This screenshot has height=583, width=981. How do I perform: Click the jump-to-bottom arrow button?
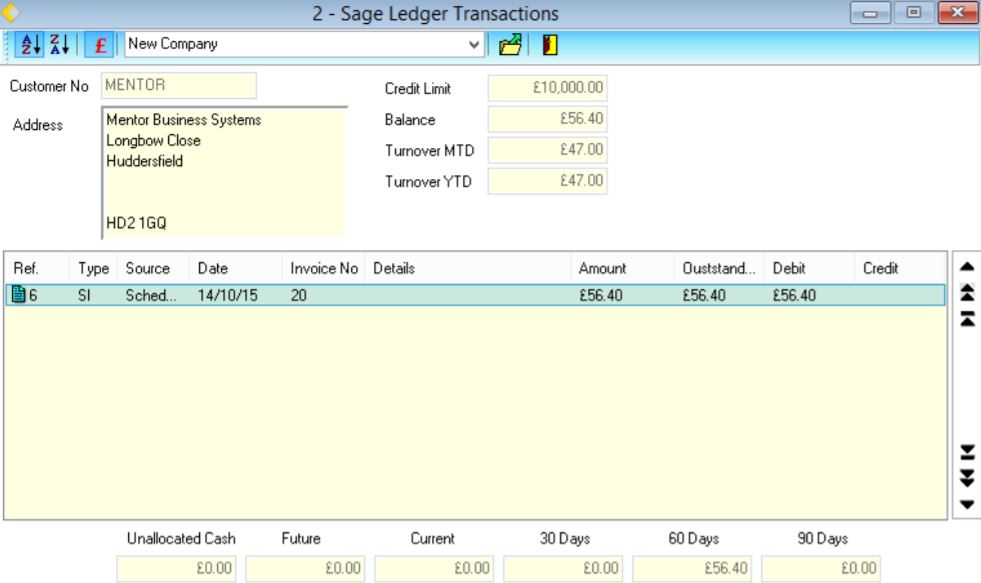(x=967, y=452)
